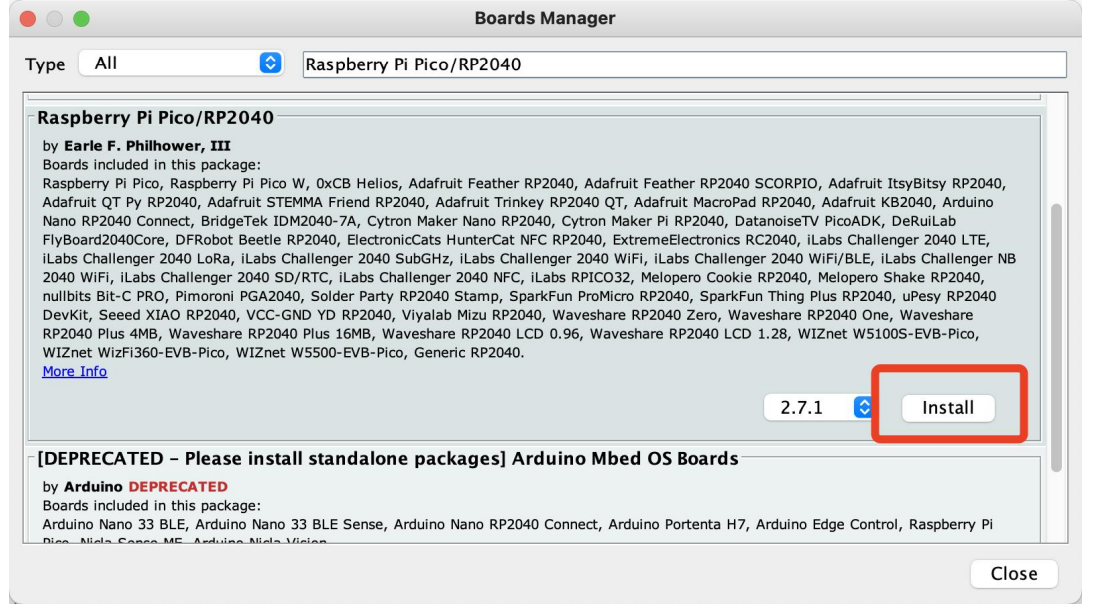
Task: Click the board search text field
Action: [x=684, y=64]
